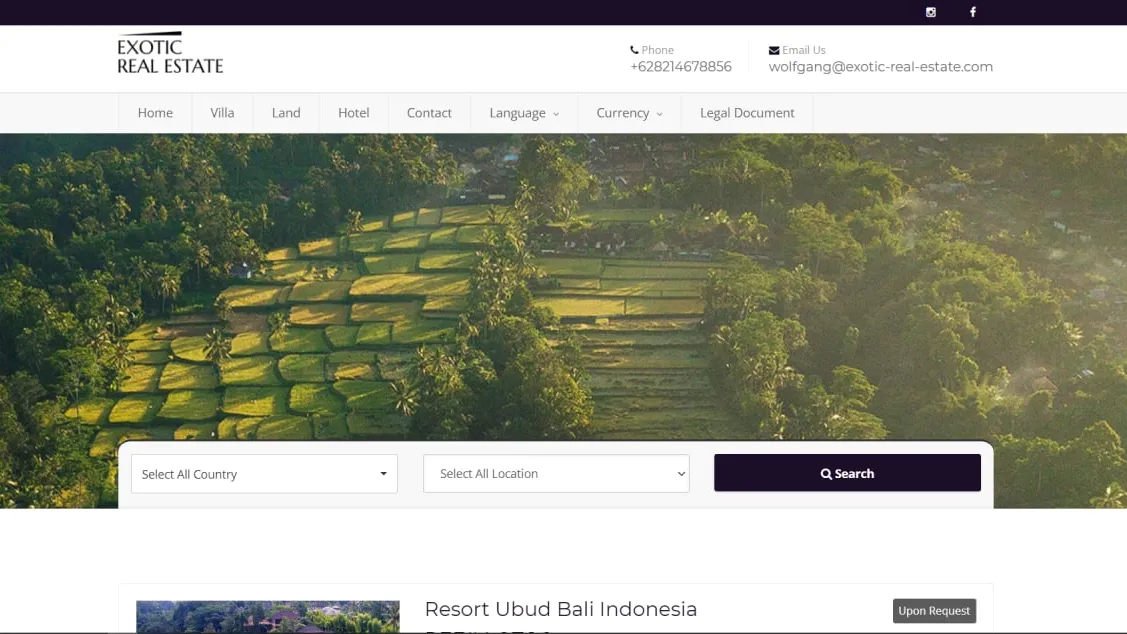Image resolution: width=1127 pixels, height=634 pixels.
Task: Click the phone handset icon
Action: coord(634,50)
